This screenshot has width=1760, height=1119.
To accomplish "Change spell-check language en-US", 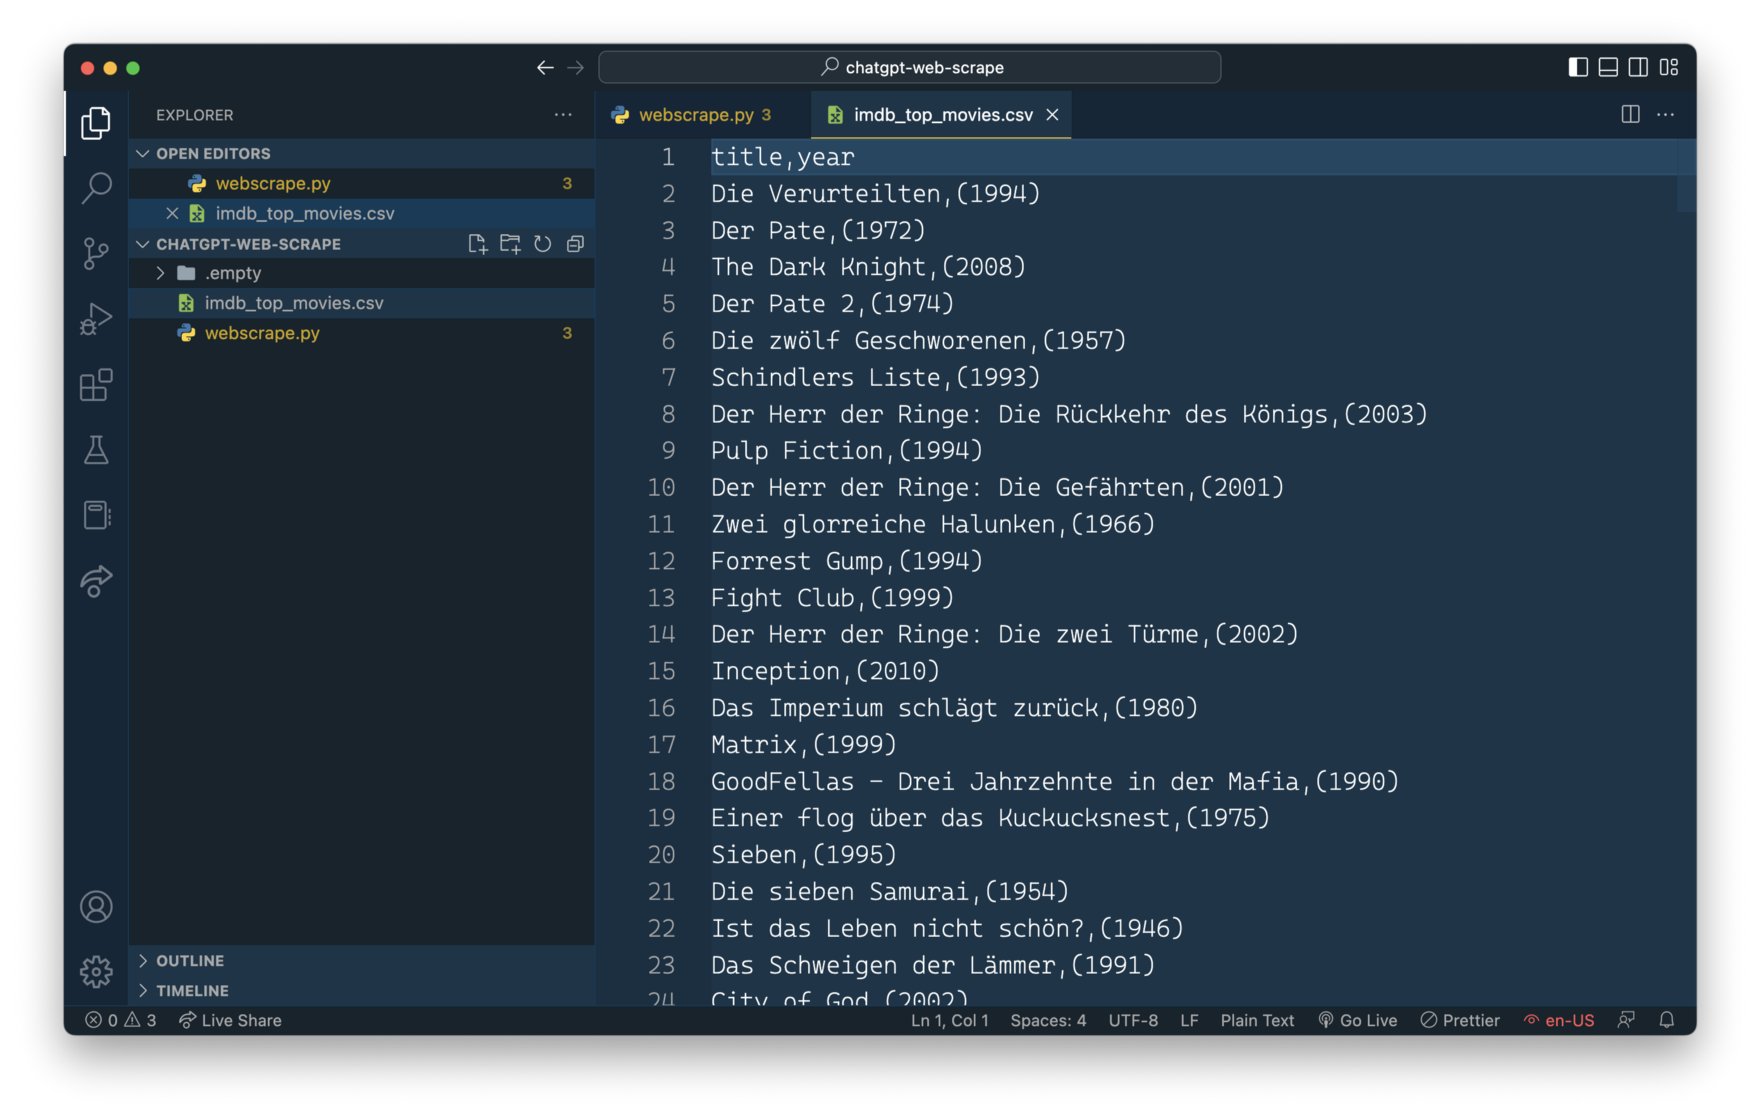I will 1558,1020.
